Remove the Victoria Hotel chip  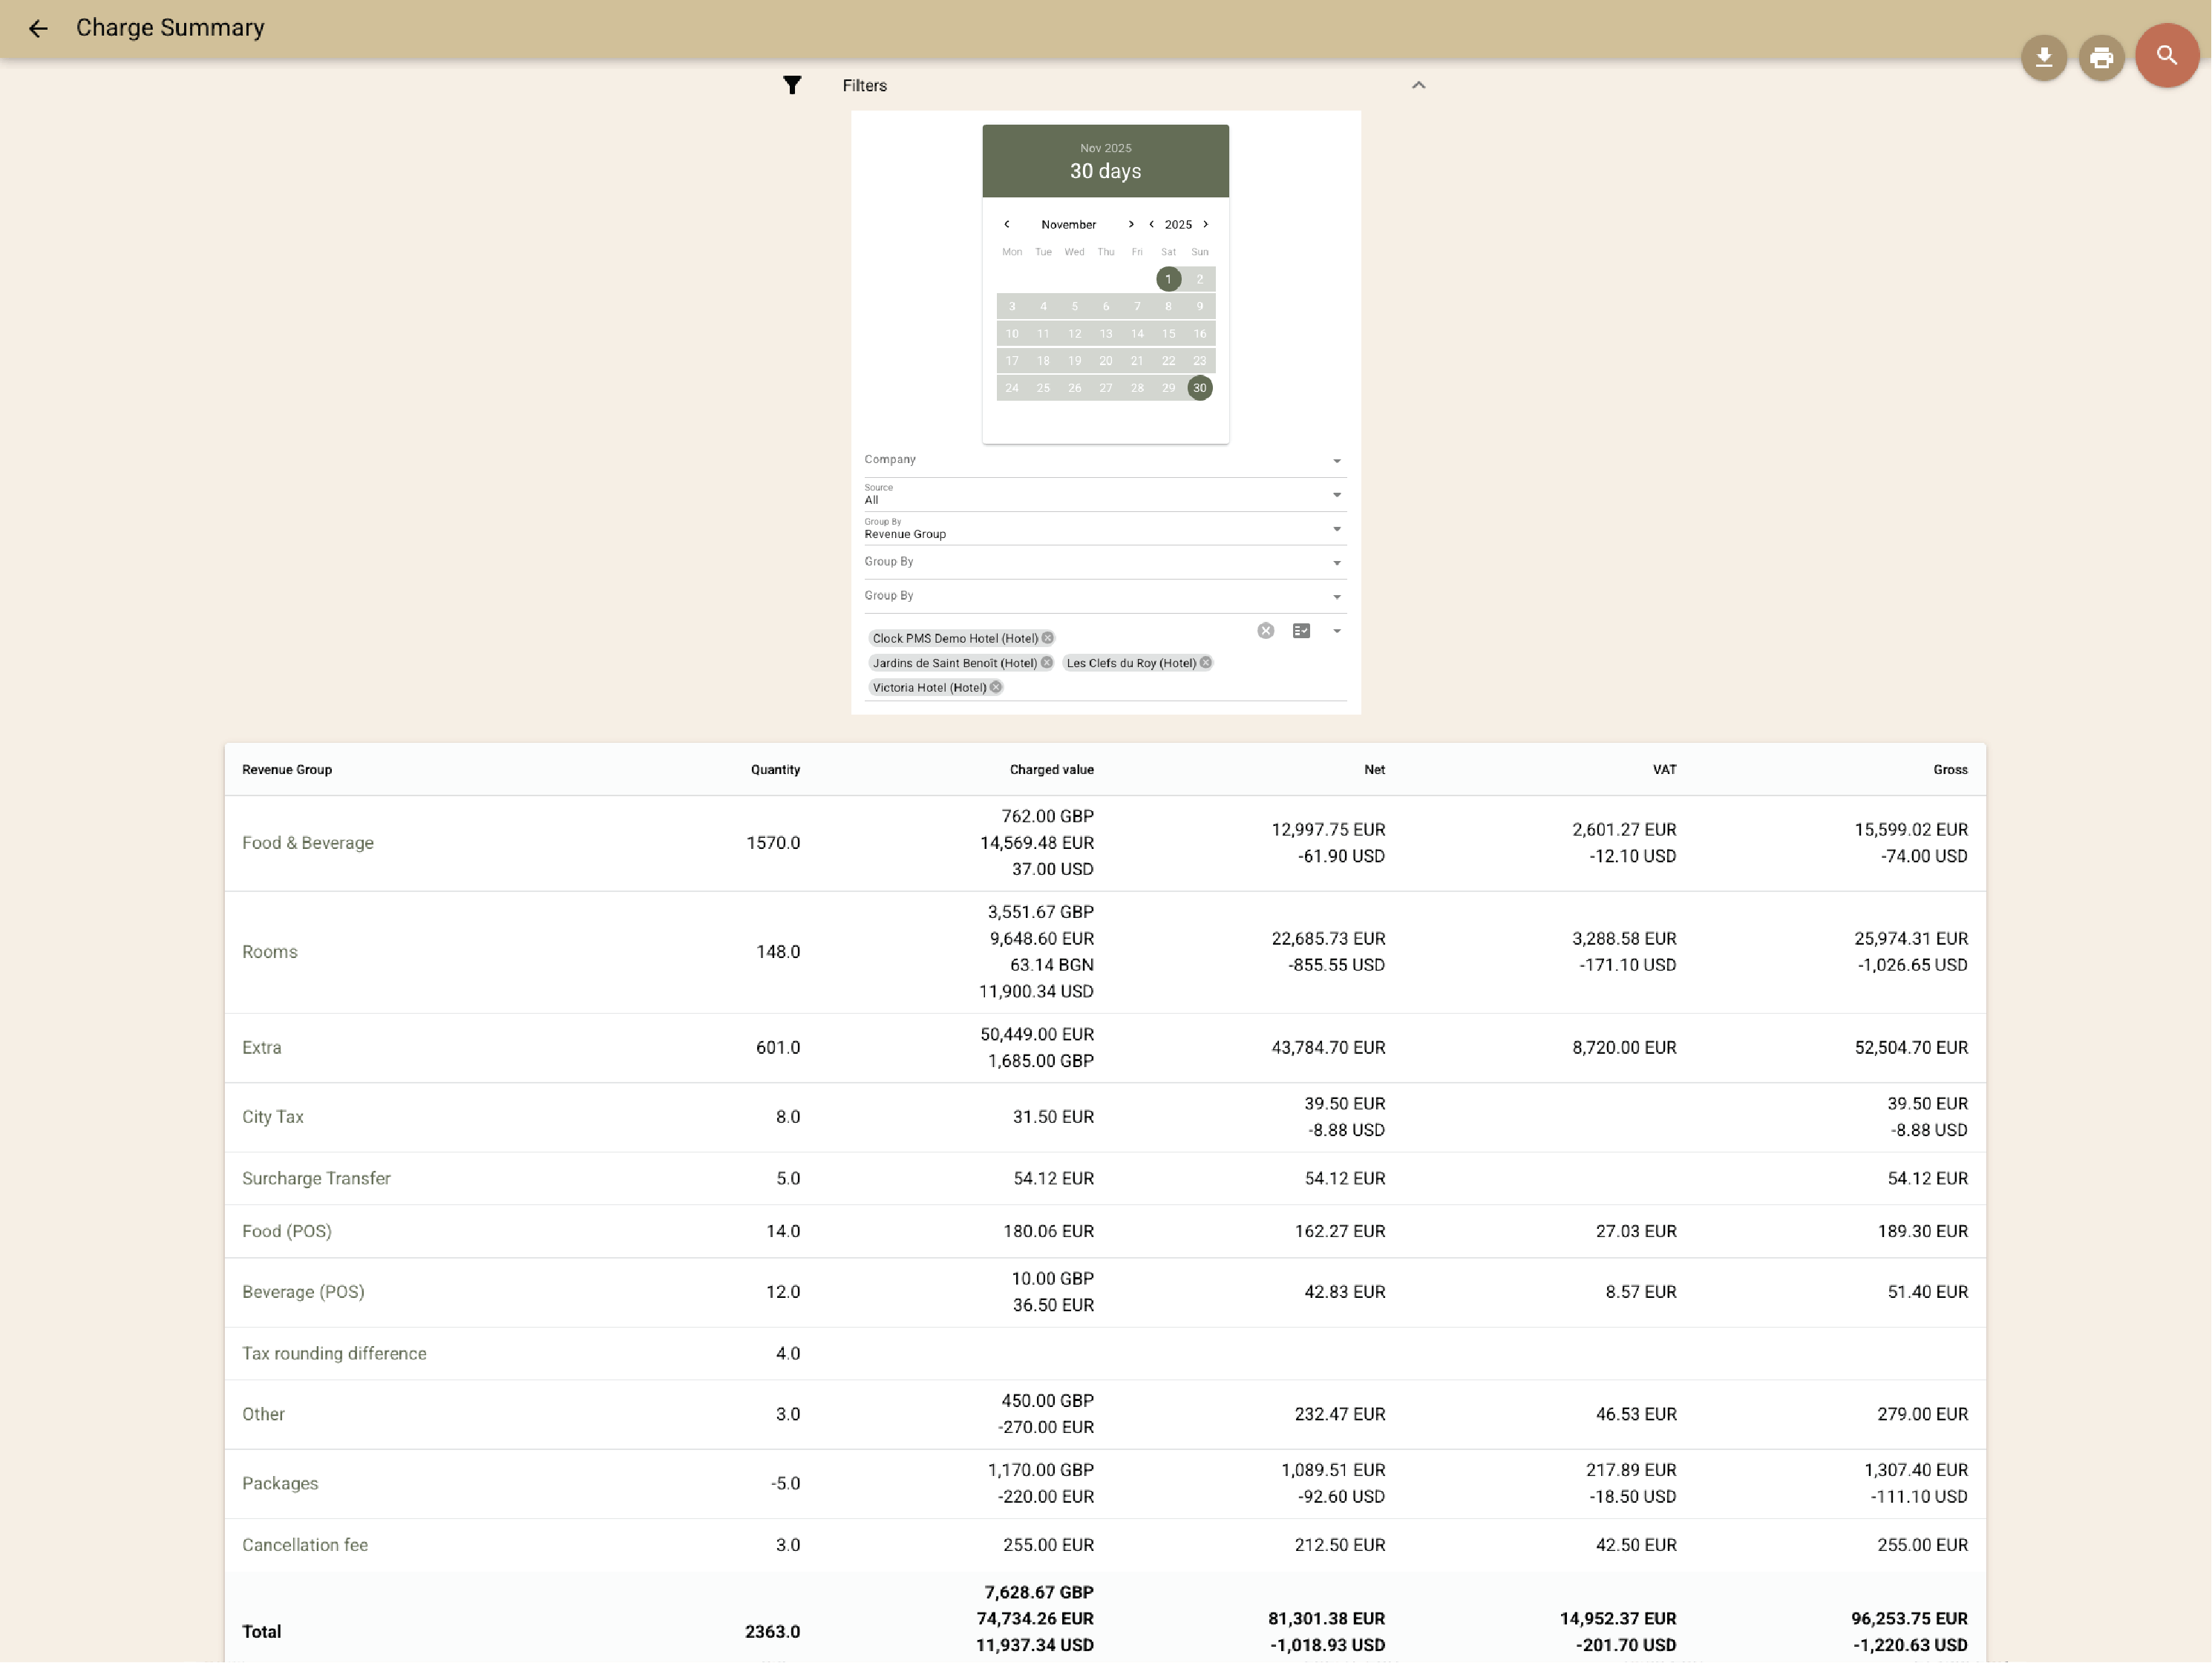(x=995, y=687)
